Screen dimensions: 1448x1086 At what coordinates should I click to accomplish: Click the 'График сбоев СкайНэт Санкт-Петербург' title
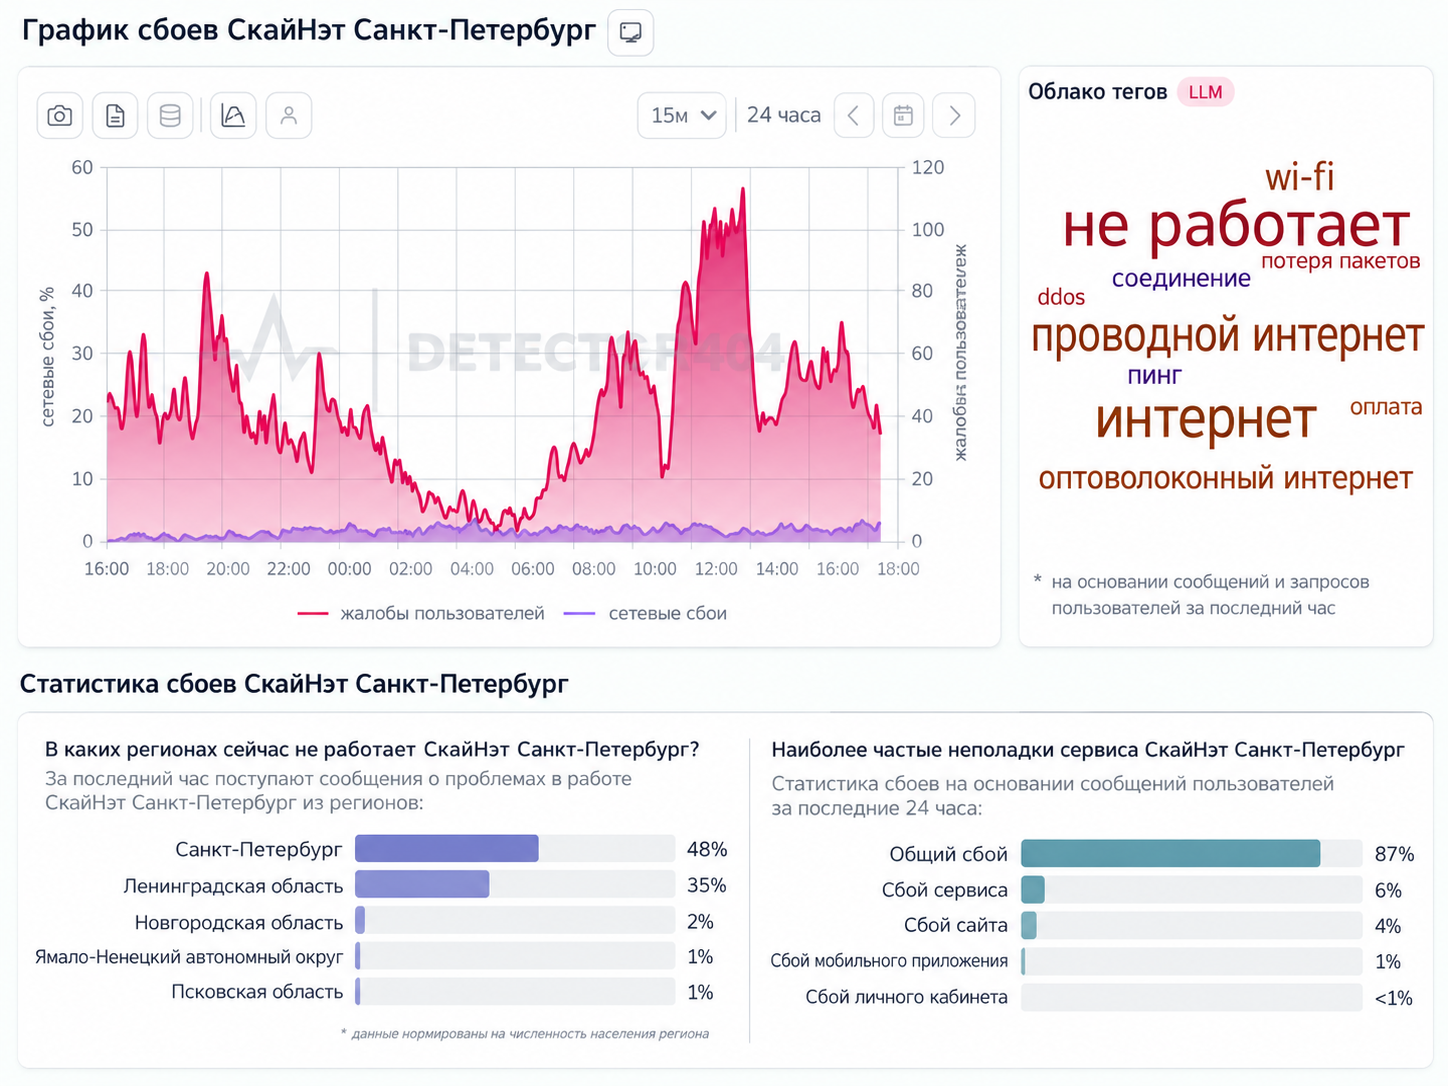pyautogui.click(x=309, y=31)
